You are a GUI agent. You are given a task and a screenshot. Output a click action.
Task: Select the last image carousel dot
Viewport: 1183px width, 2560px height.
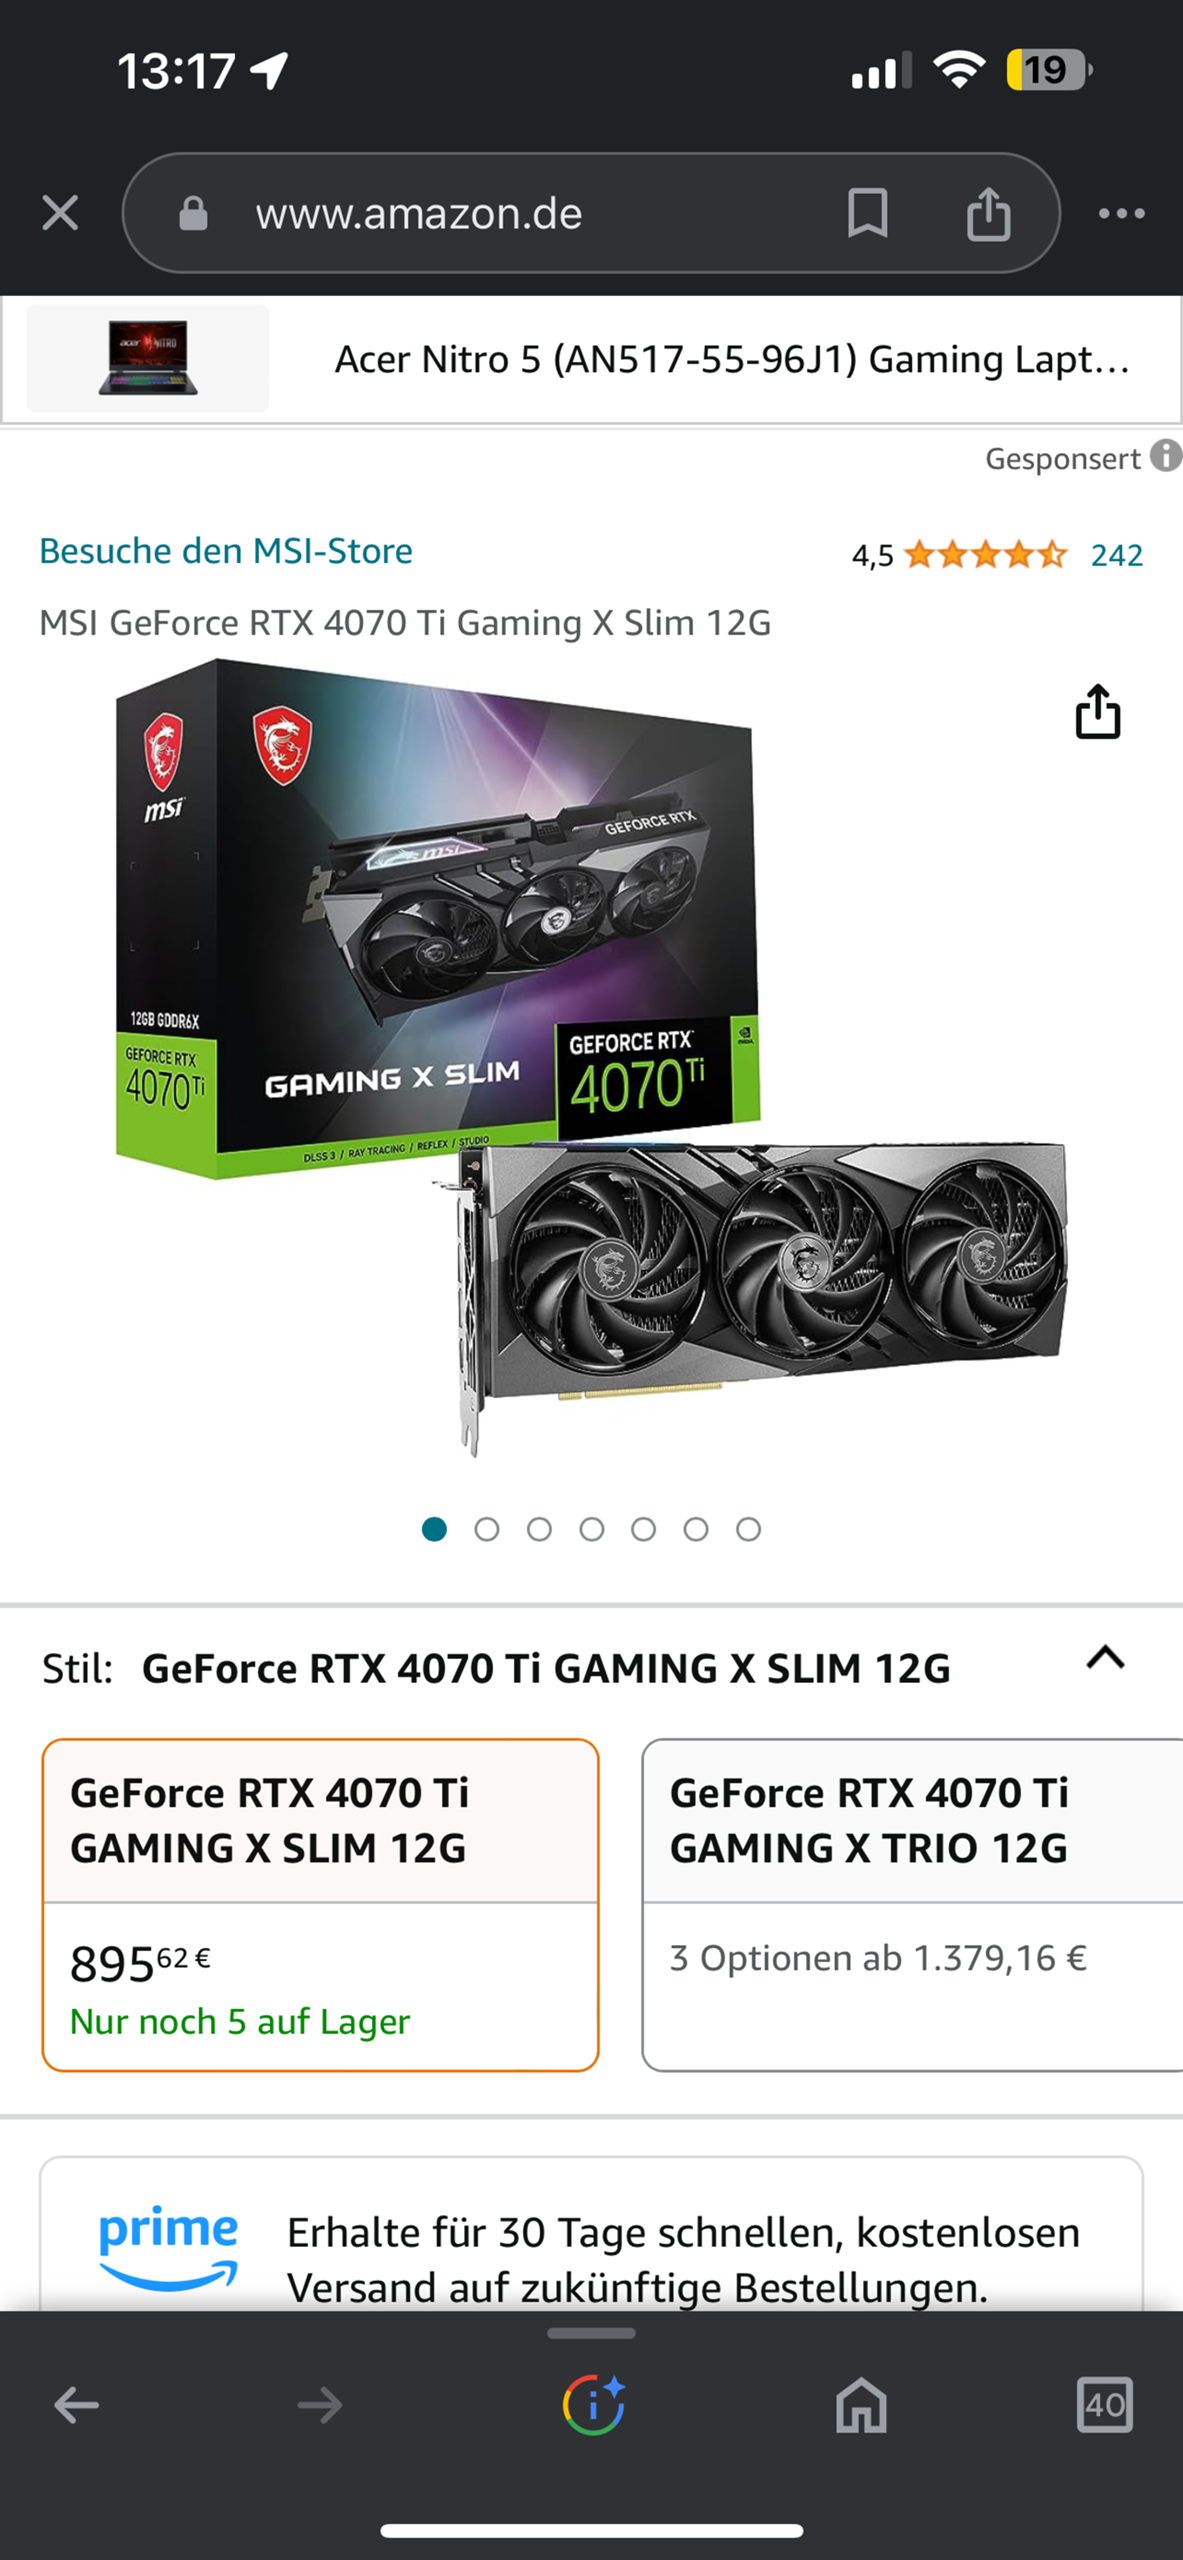click(x=748, y=1529)
